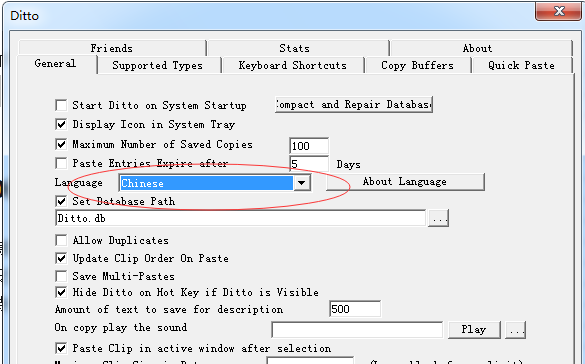The image size is (585, 364).
Task: Click the Play sound button
Action: 474,330
